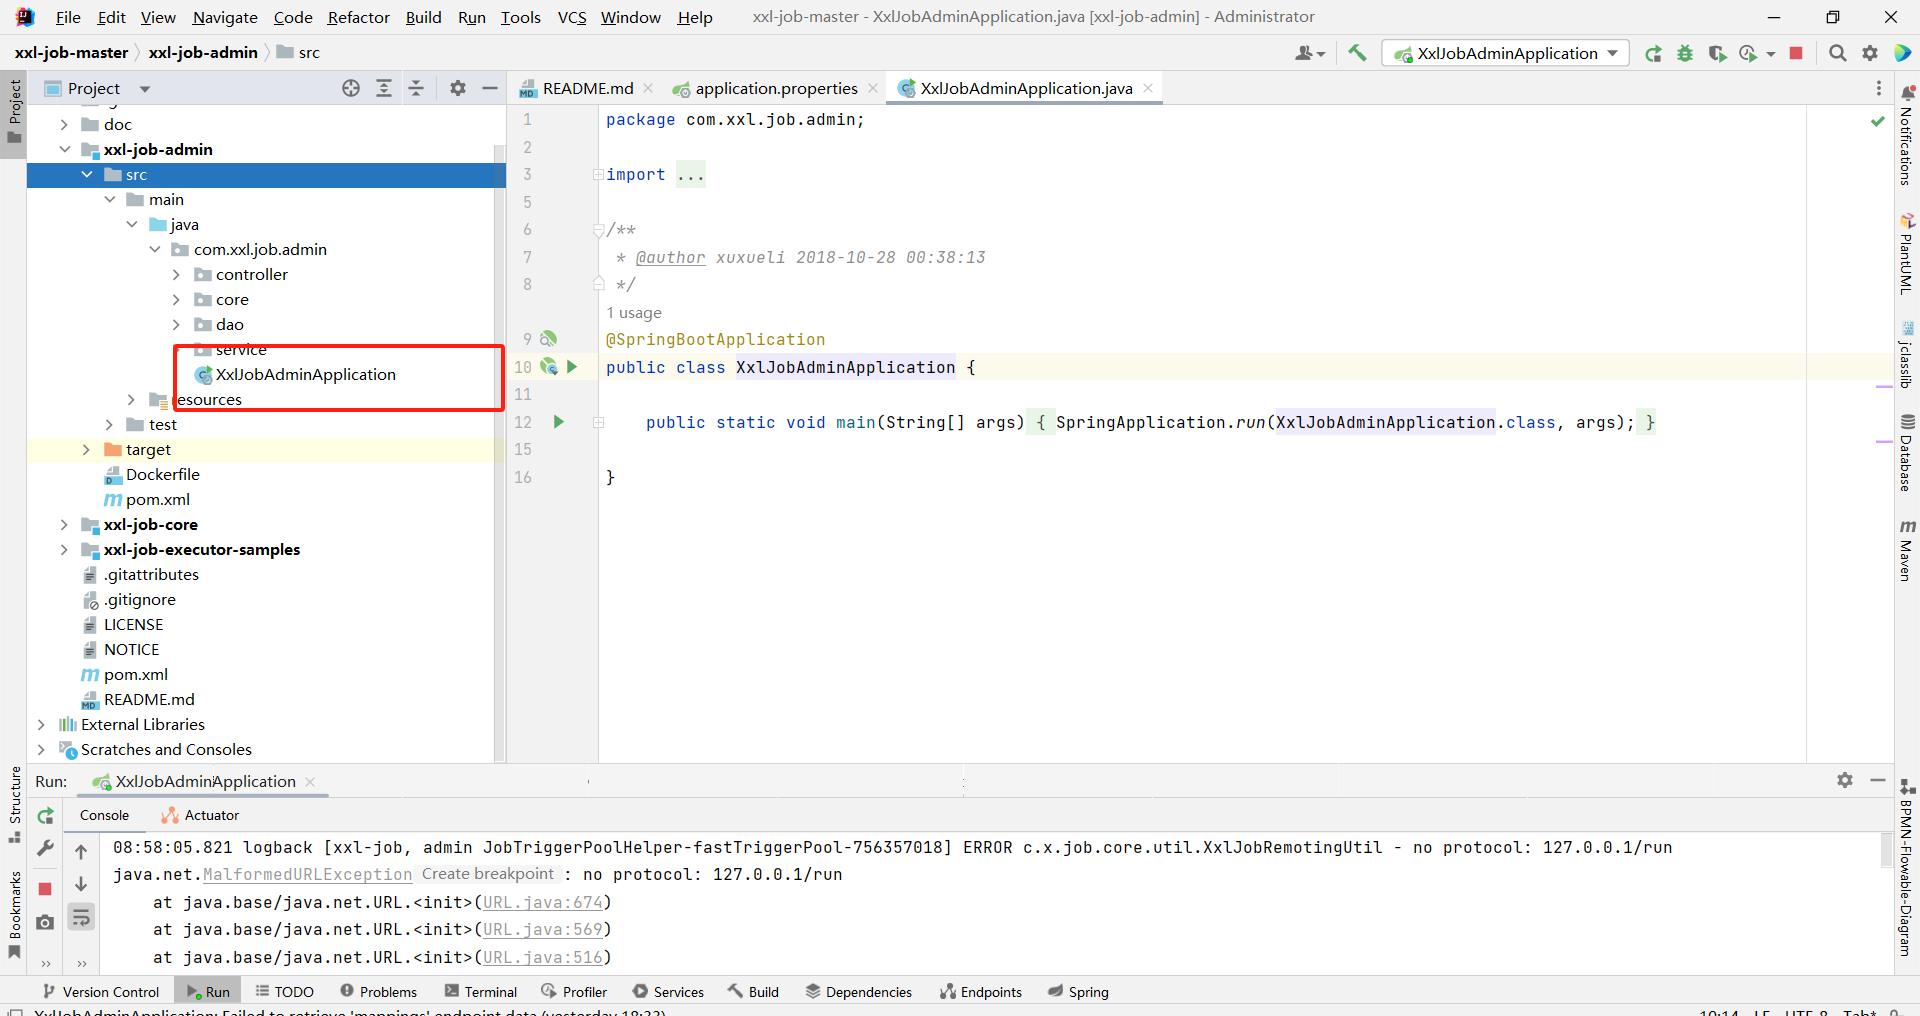Click xxl-job-admin breadcrumb in navigation bar

click(x=203, y=52)
